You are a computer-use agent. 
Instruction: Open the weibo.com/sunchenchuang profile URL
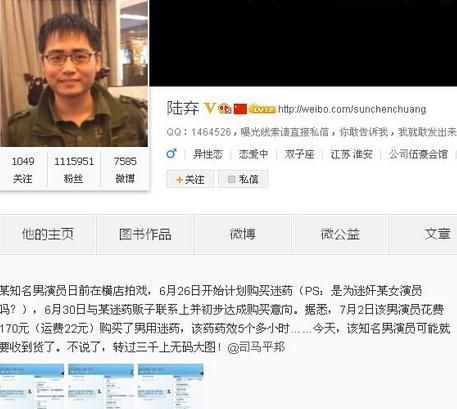[352, 109]
